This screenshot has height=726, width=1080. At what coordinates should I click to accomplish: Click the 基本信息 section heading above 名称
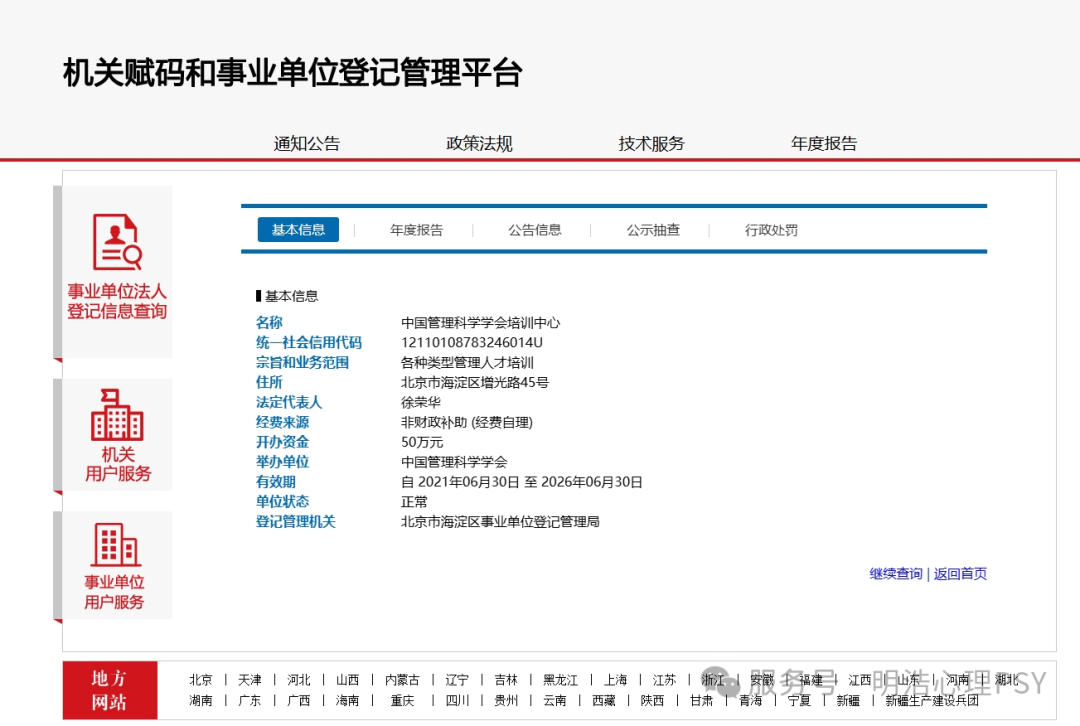pyautogui.click(x=291, y=296)
